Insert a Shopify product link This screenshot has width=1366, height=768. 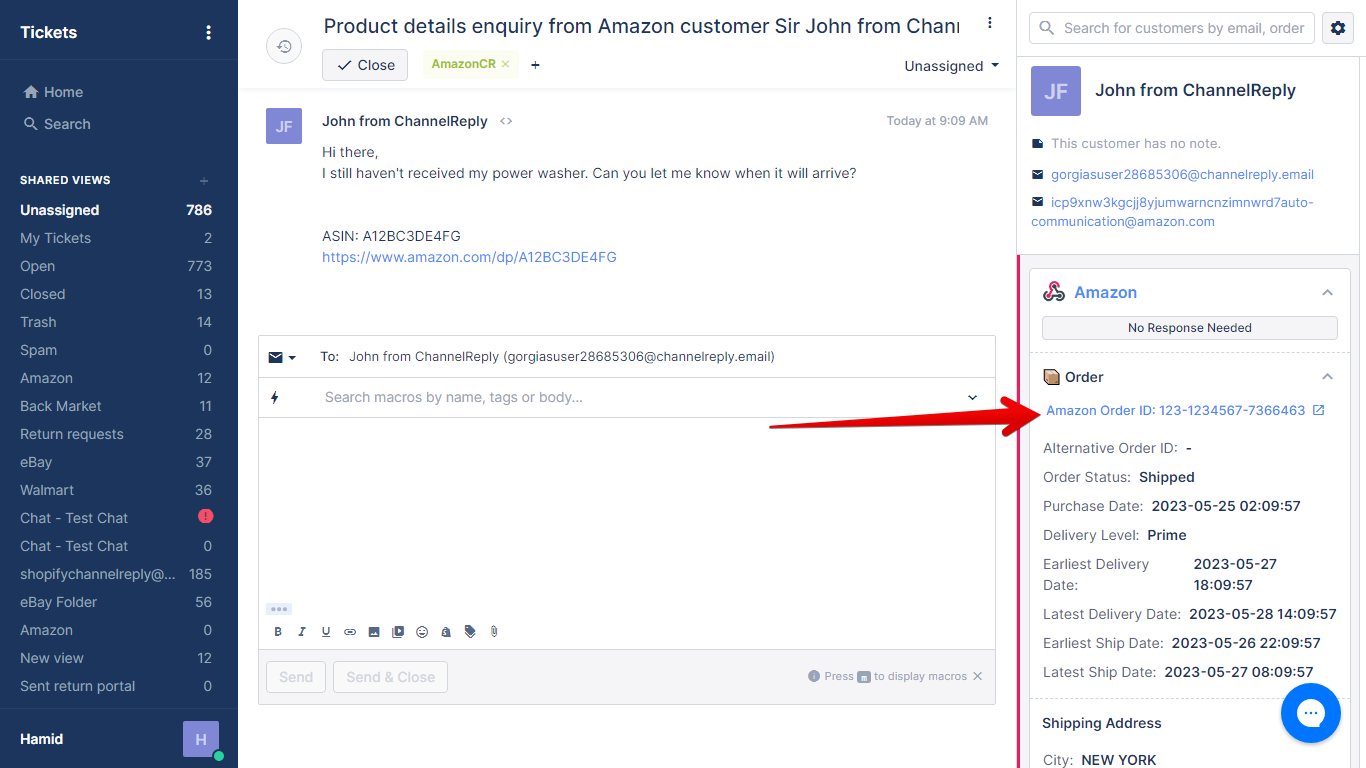tap(446, 632)
